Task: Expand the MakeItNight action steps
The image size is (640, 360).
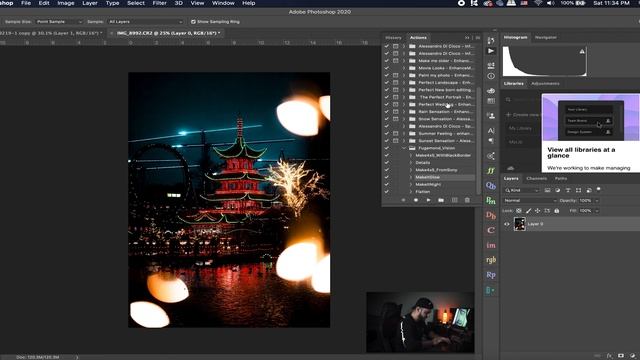Action: (411, 184)
